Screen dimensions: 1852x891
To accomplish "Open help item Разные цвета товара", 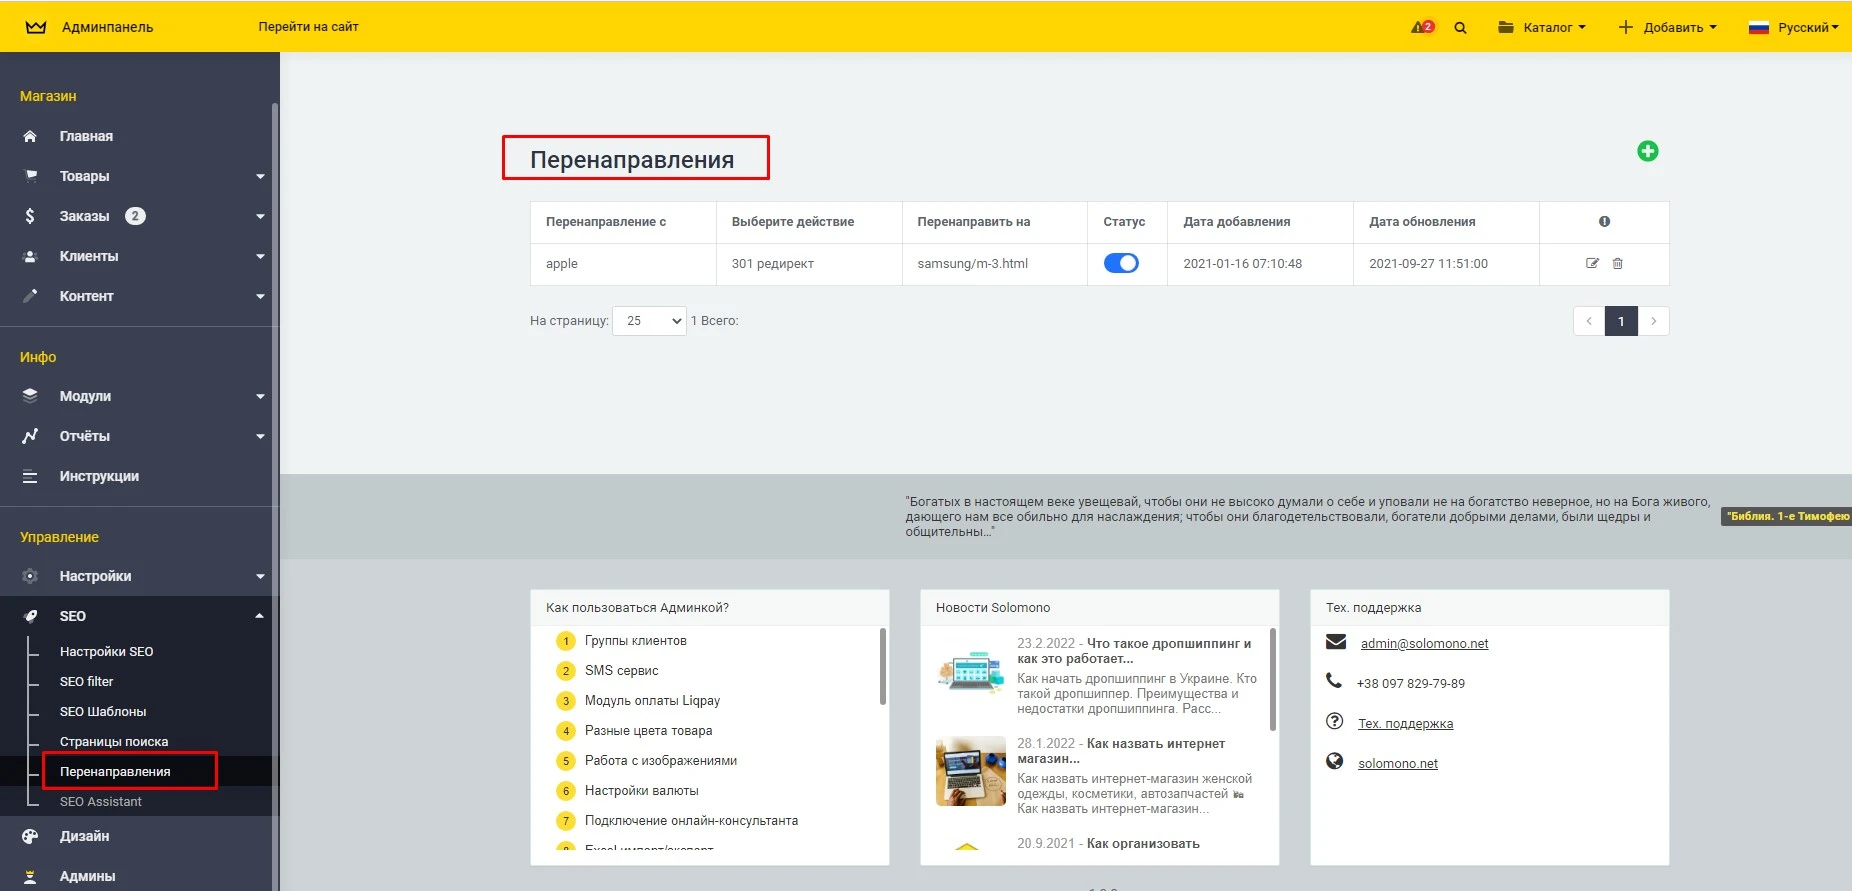I will tap(648, 731).
